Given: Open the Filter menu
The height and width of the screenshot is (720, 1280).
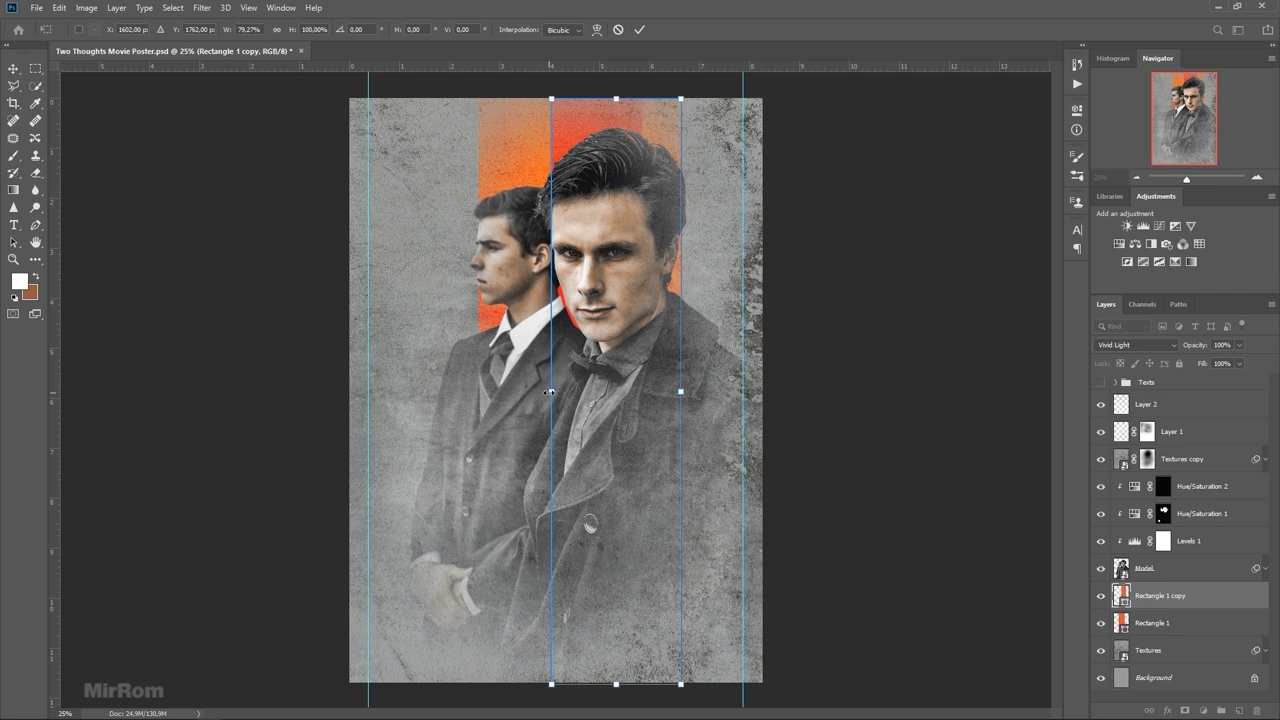Looking at the screenshot, I should [201, 8].
